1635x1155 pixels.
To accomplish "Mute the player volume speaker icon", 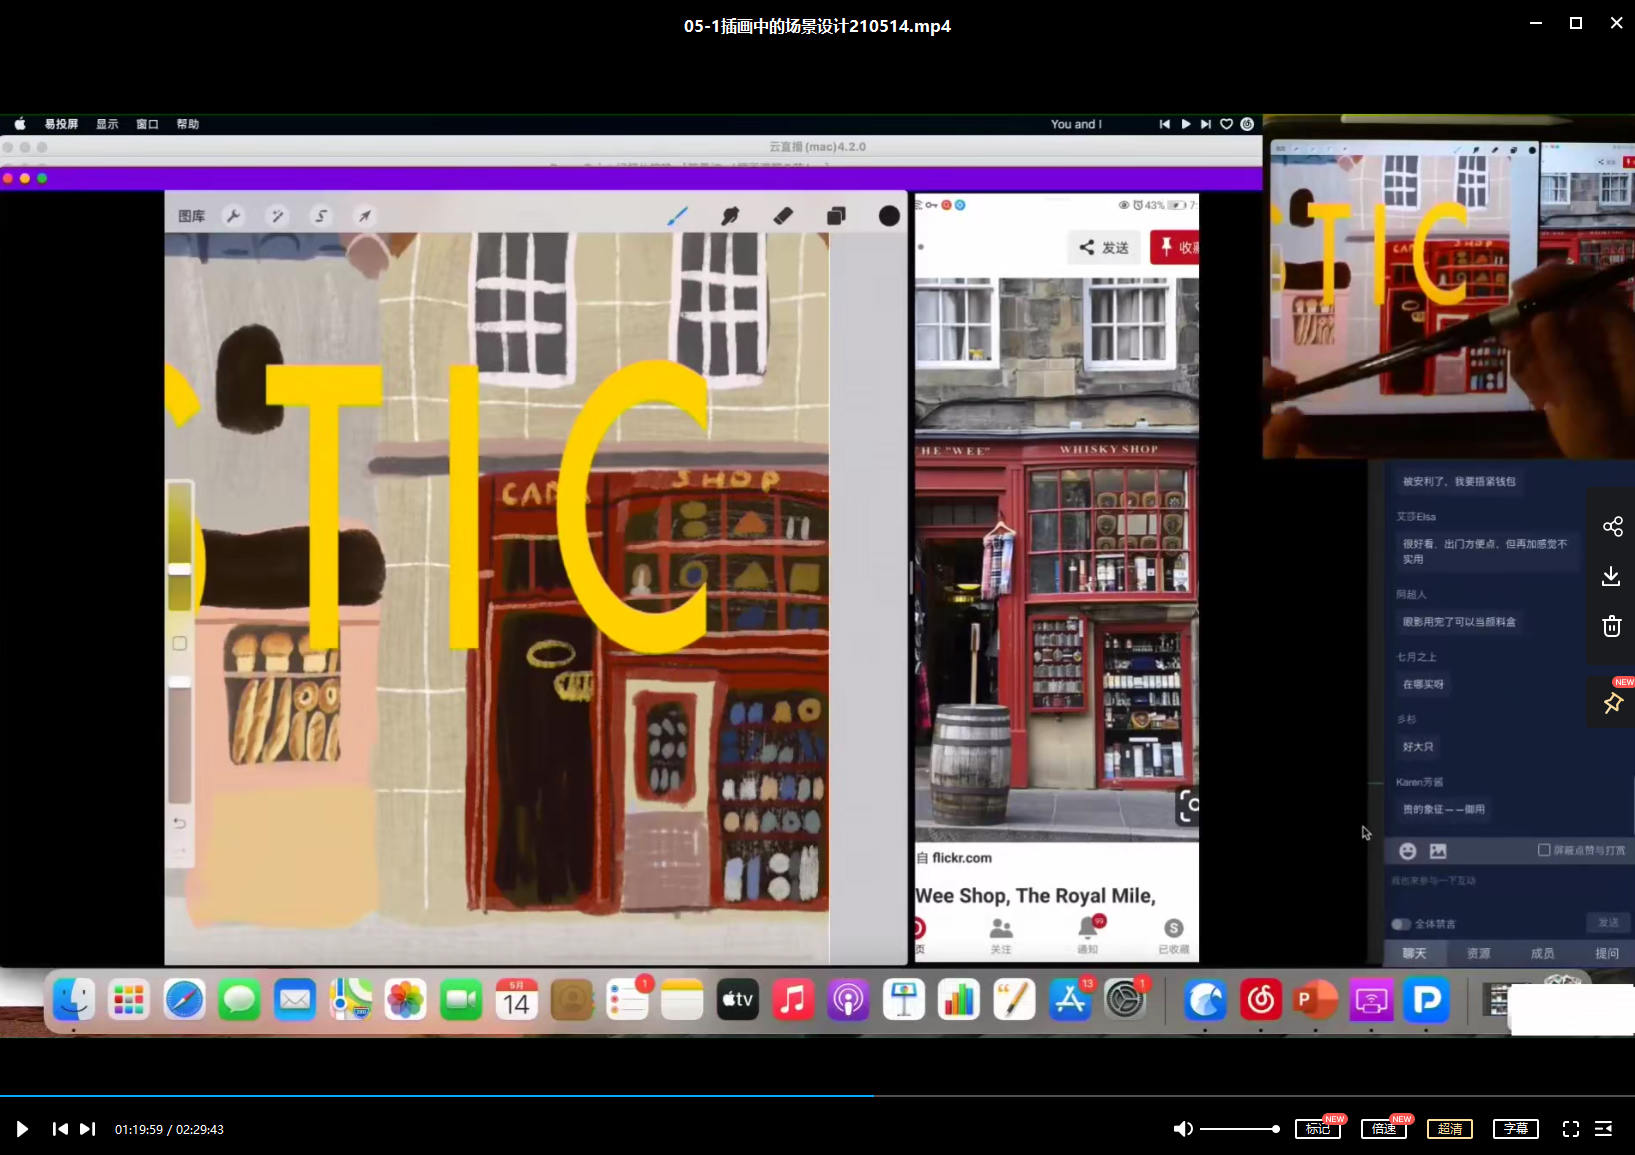I will click(1183, 1129).
